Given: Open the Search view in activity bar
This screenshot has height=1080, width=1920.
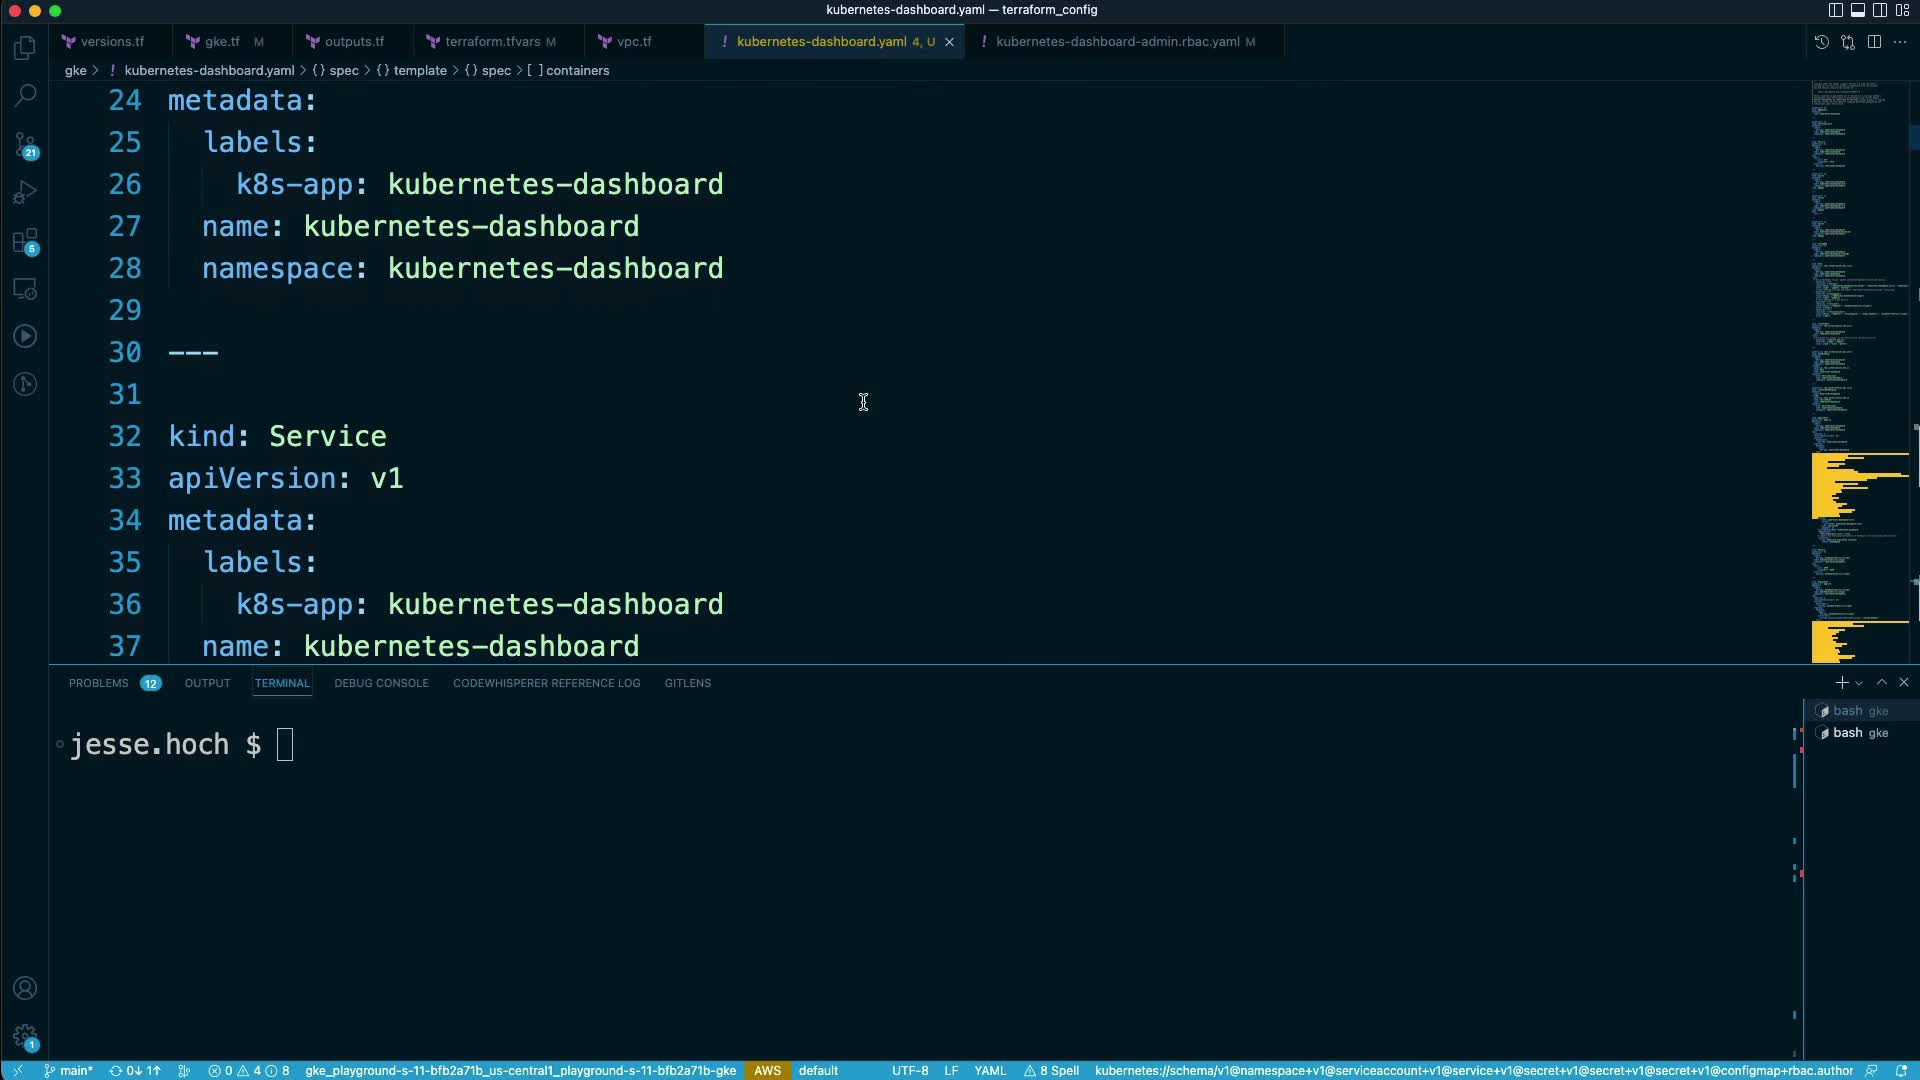Looking at the screenshot, I should [x=25, y=95].
